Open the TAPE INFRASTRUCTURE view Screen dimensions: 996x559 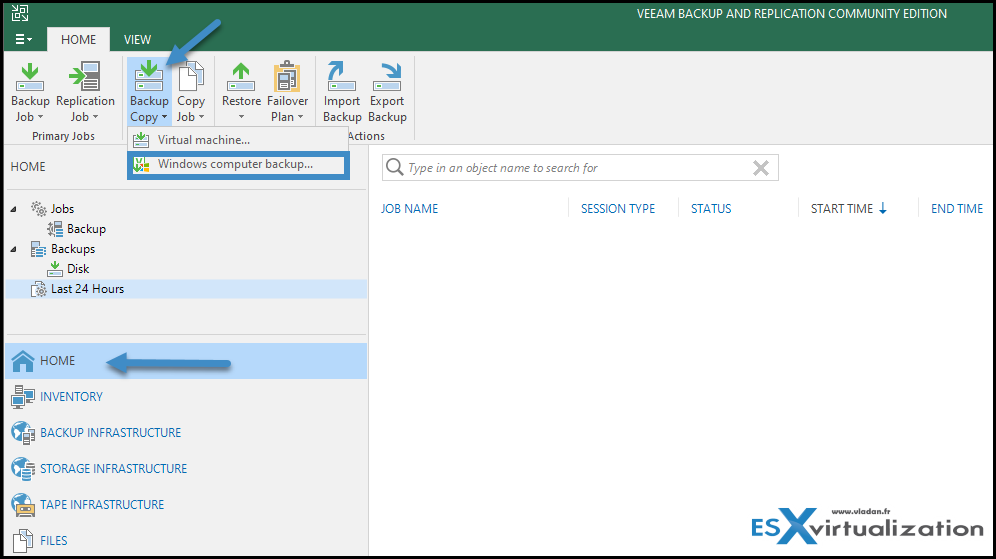click(x=186, y=505)
